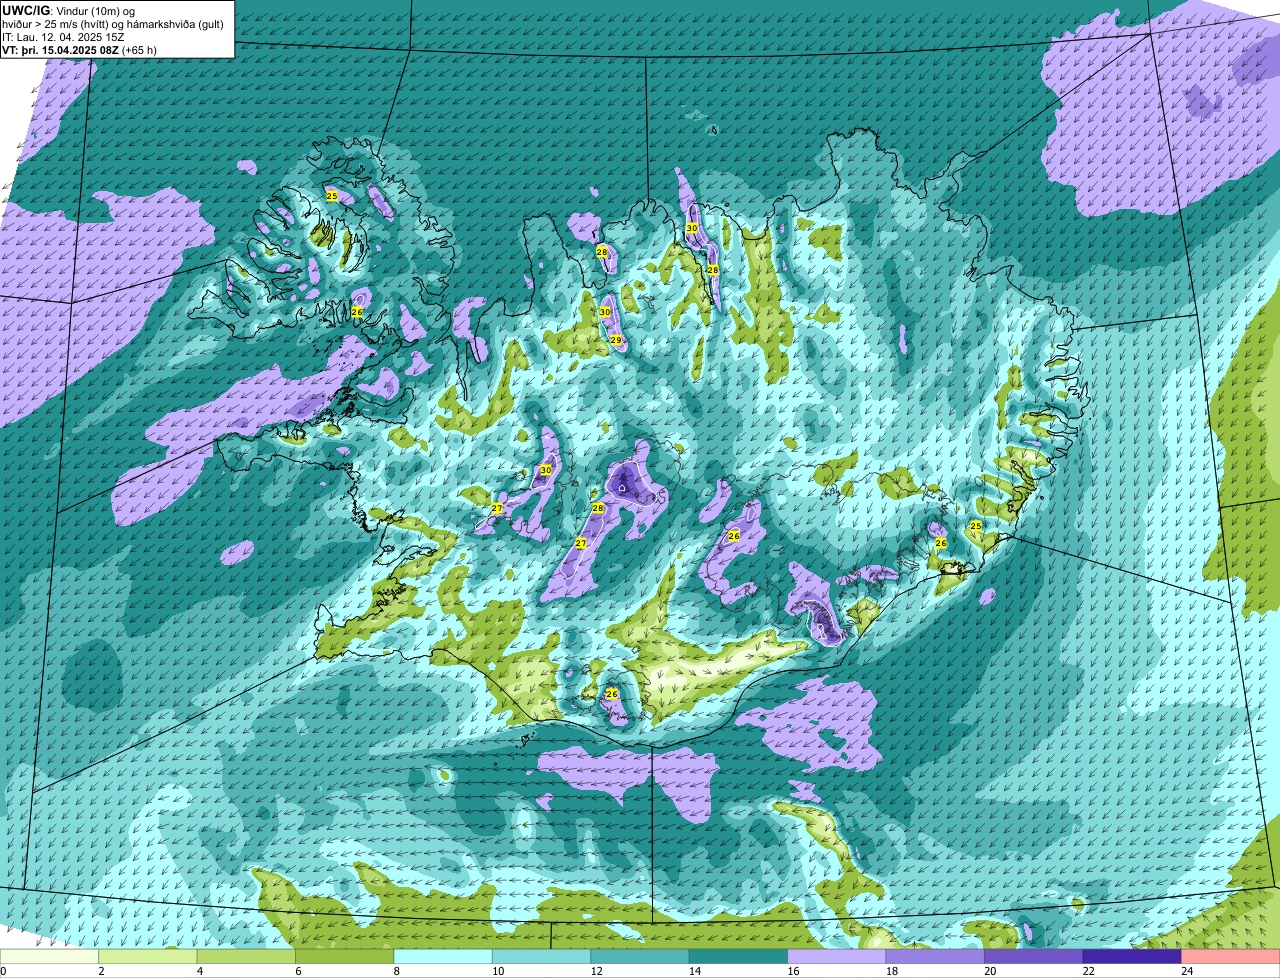This screenshot has height=978, width=1280.
Task: Select the 14–16 m/s dark teal legend swatch
Action: coord(739,957)
